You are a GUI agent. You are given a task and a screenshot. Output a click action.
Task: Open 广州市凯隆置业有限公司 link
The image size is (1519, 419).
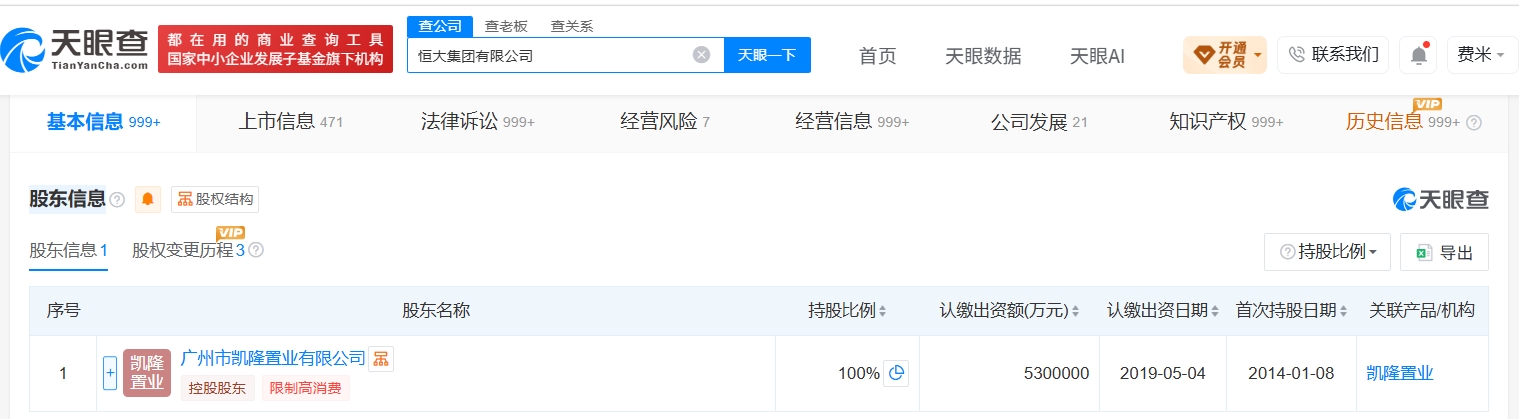tap(273, 358)
